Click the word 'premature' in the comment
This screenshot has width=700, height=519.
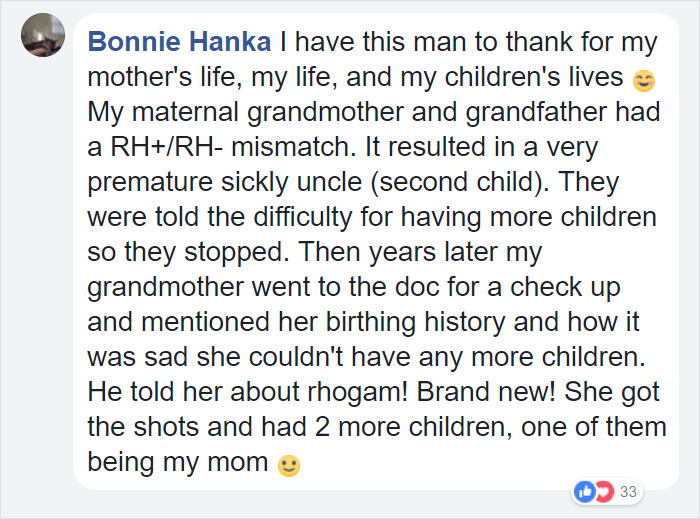click(150, 183)
